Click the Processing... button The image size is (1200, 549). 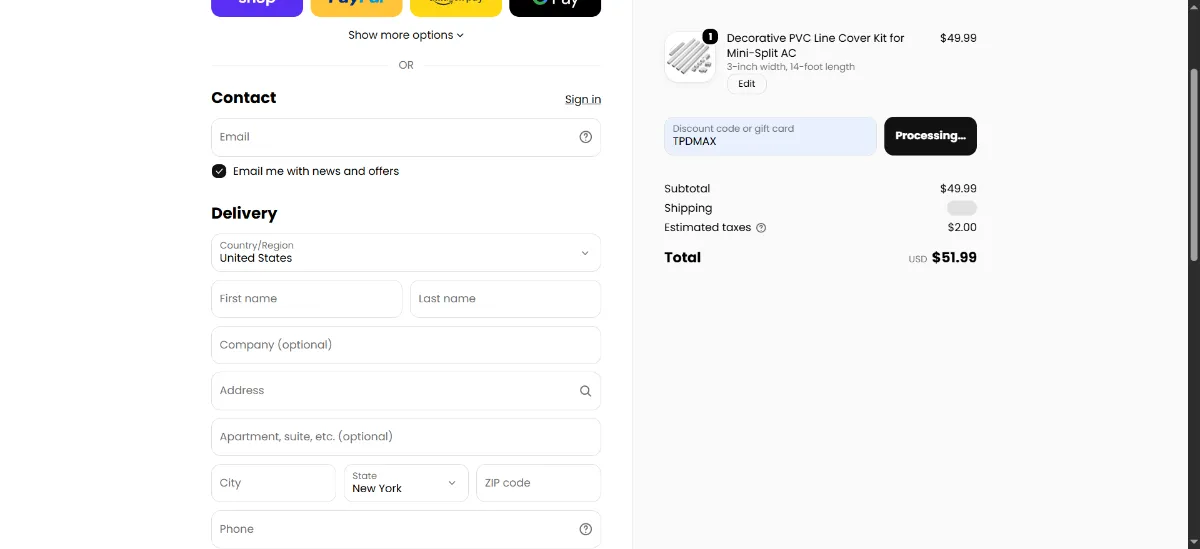pos(930,136)
